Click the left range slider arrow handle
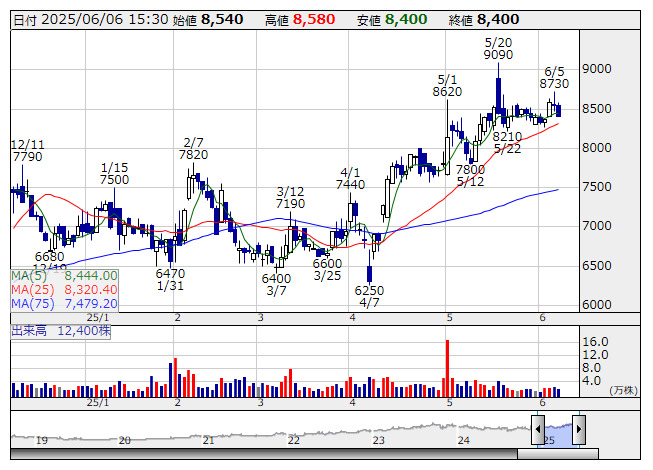The width and height of the screenshot is (653, 470). 538,429
